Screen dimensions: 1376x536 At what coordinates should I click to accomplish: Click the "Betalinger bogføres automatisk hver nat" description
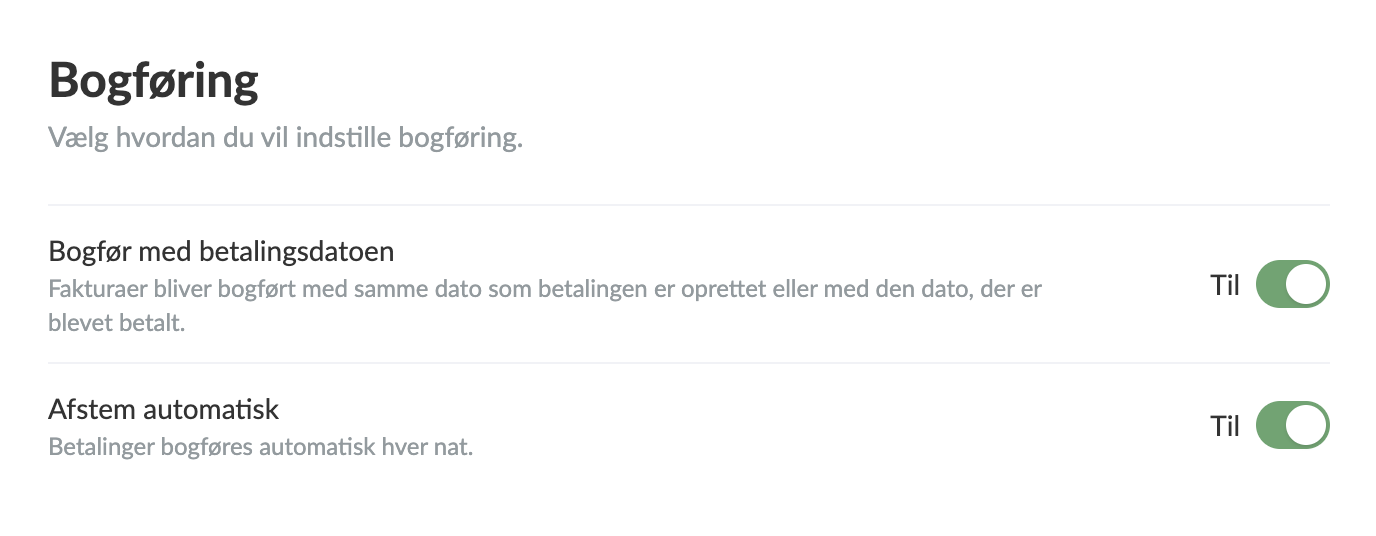coord(260,446)
